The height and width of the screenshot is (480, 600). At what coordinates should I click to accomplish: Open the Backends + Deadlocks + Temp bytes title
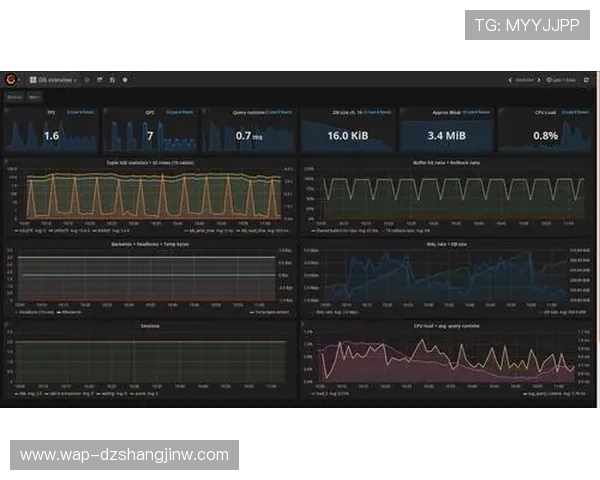point(150,244)
